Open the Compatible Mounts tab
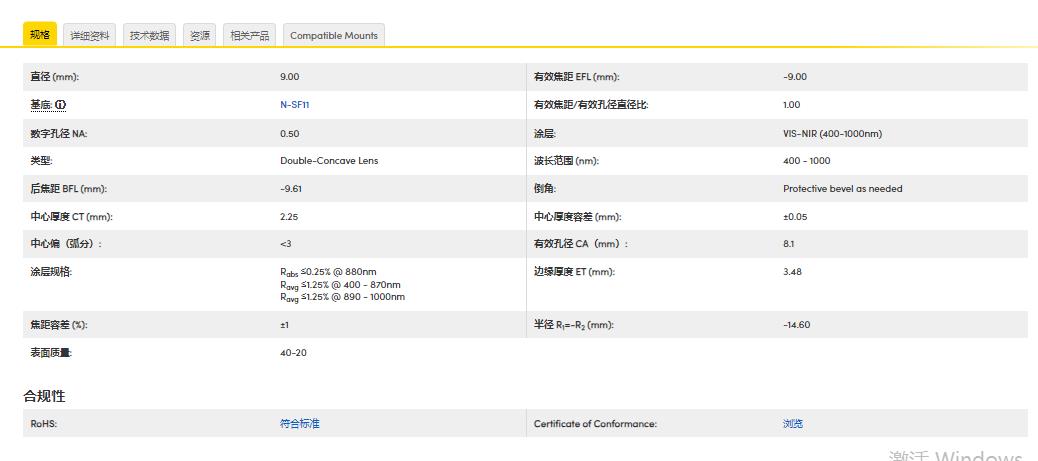This screenshot has height=461, width=1038. [x=334, y=36]
